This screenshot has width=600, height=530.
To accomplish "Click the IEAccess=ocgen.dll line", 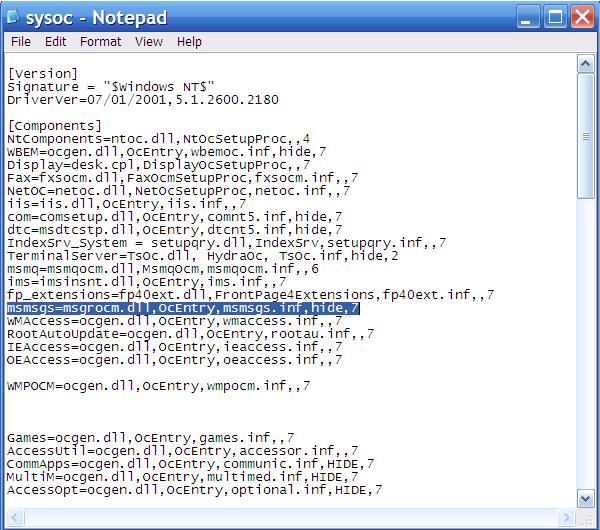I will [x=174, y=347].
